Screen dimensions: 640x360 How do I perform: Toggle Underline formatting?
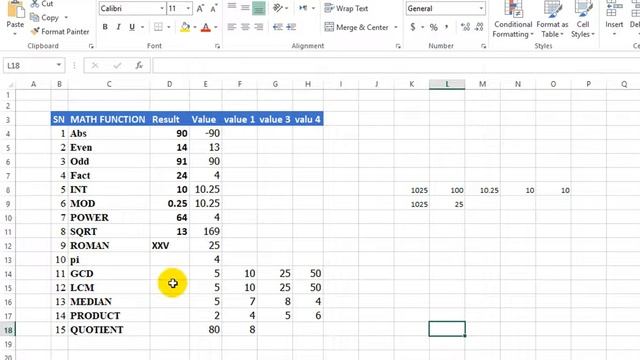[132, 27]
